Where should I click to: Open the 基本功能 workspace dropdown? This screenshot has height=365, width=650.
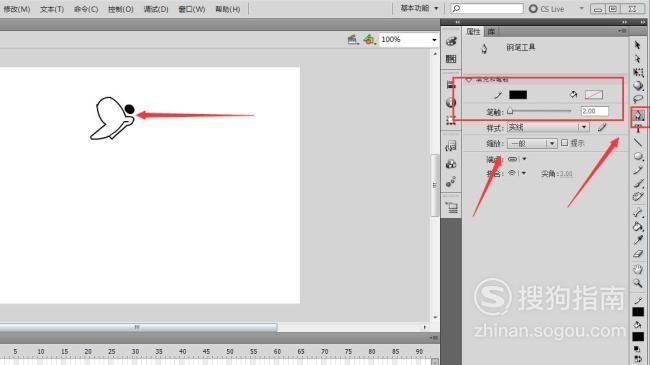tap(419, 8)
